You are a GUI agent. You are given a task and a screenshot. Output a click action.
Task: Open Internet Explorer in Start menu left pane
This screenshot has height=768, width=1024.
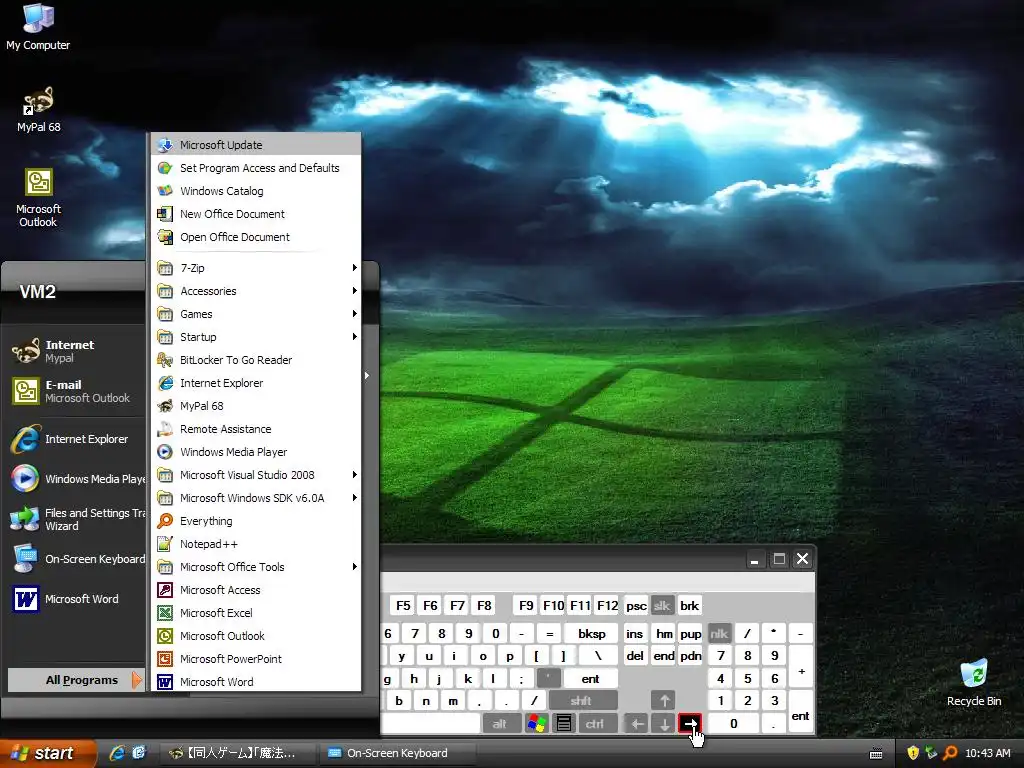76,439
